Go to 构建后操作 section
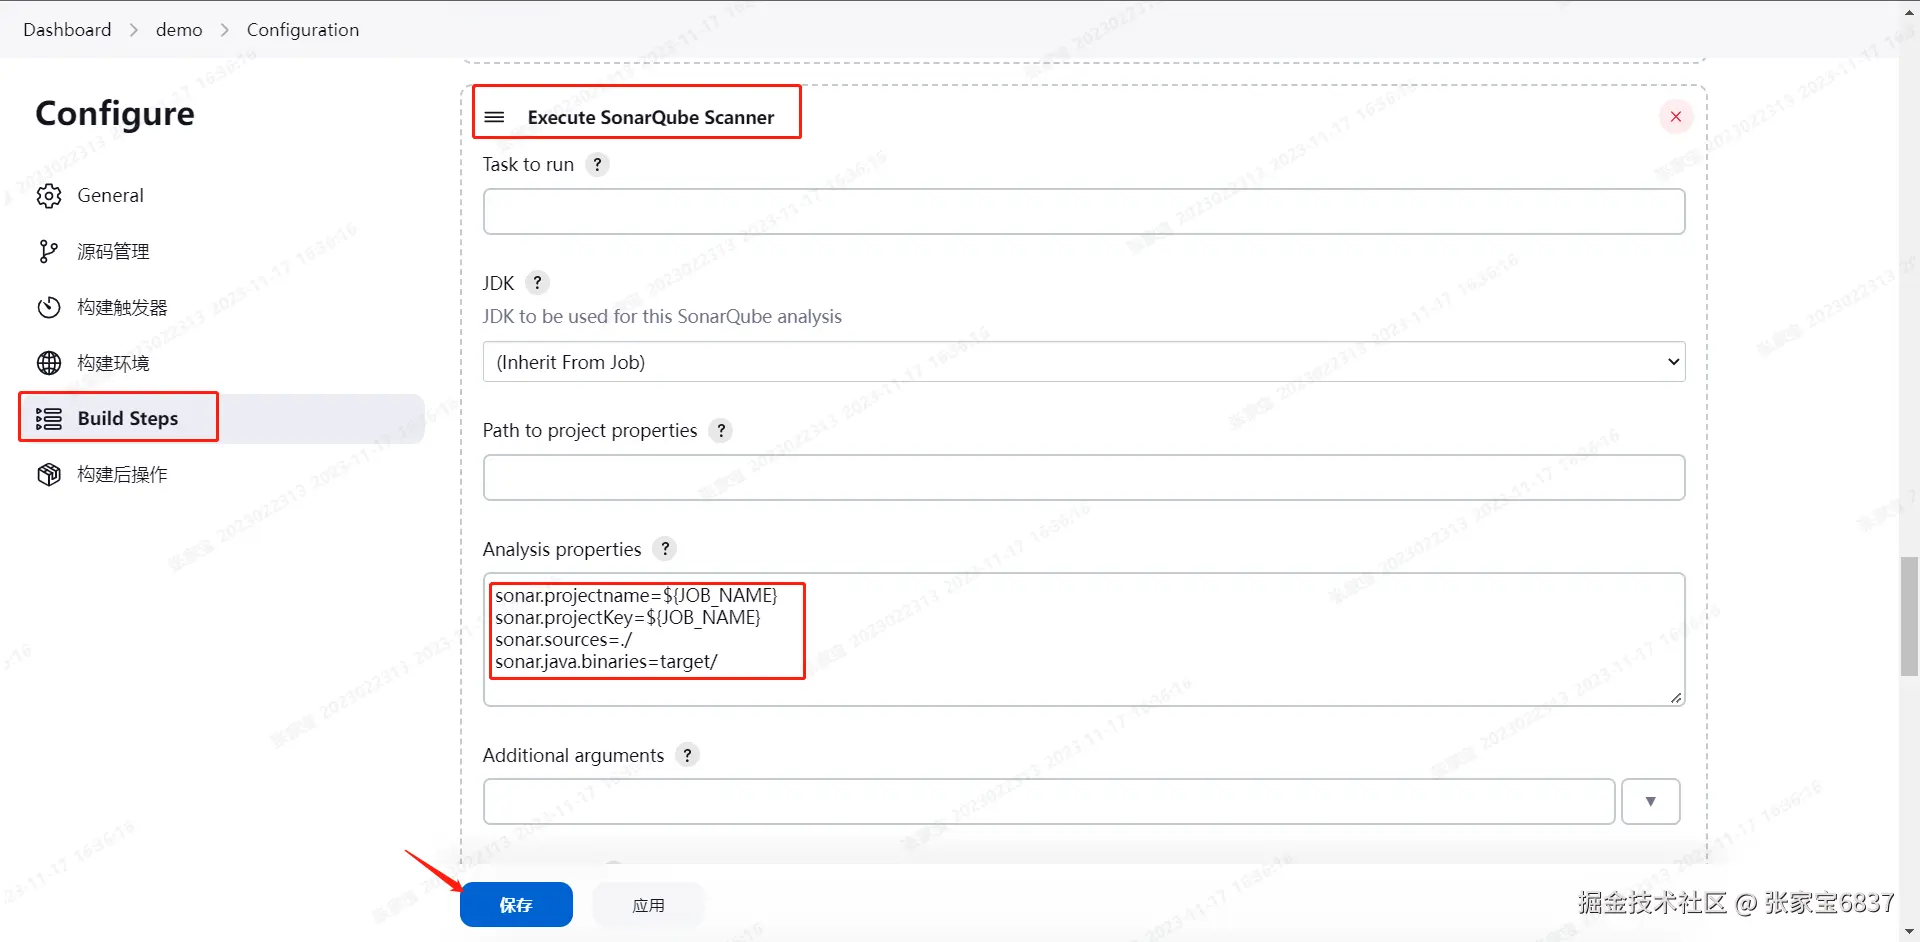This screenshot has height=942, width=1920. click(x=122, y=474)
